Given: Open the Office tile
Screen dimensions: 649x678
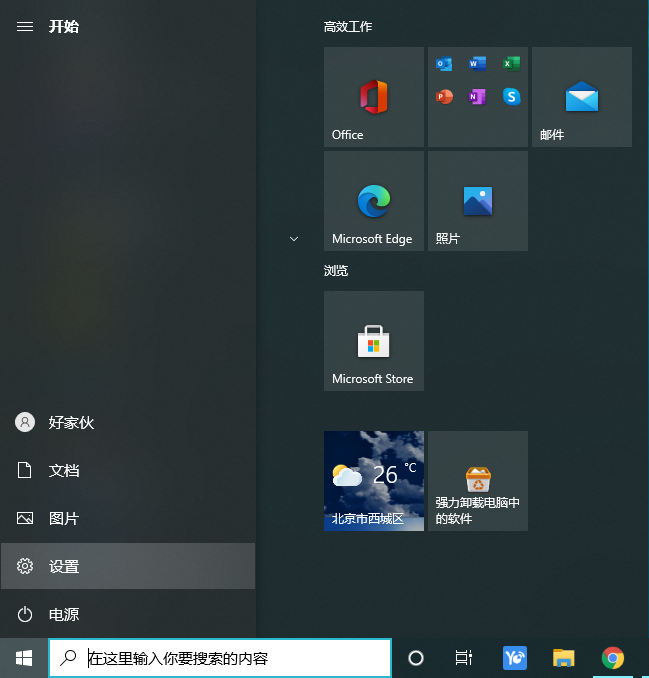Looking at the screenshot, I should pyautogui.click(x=373, y=97).
